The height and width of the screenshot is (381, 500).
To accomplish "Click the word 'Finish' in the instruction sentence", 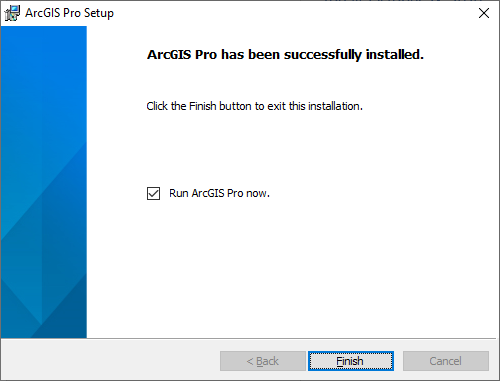I will 203,106.
